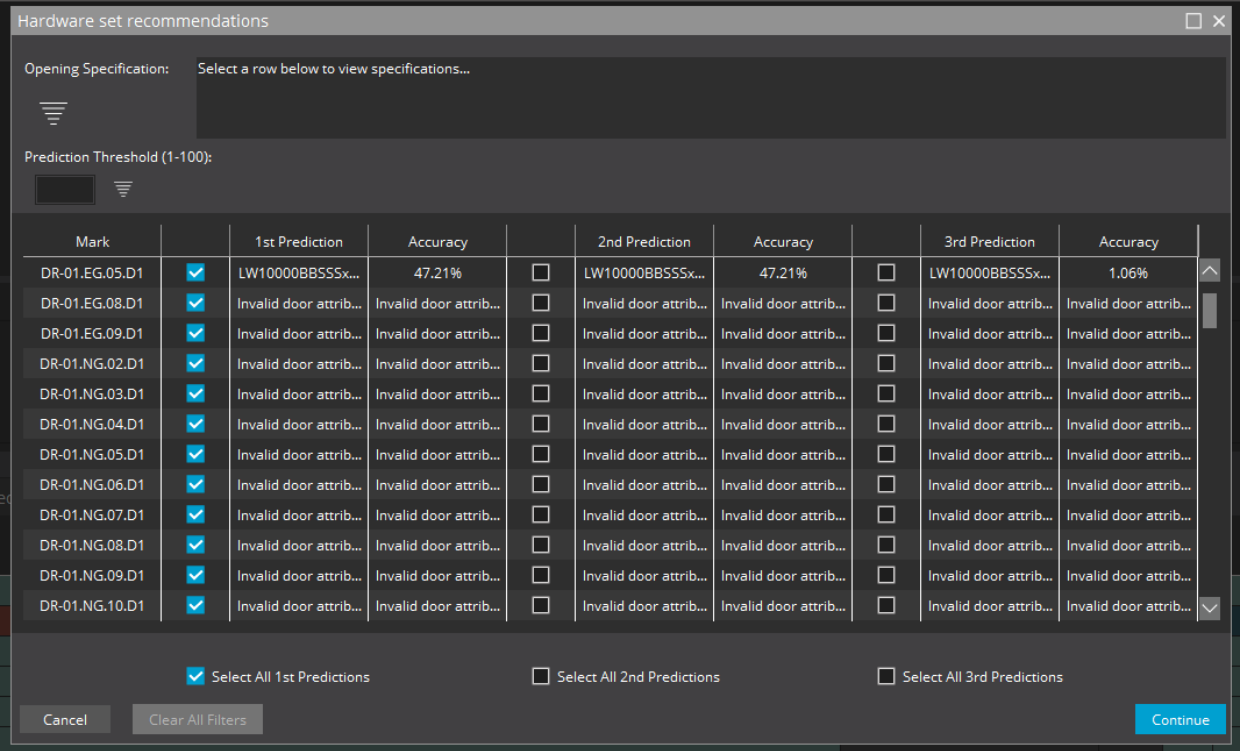Click the Prediction Threshold input field

coord(64,189)
